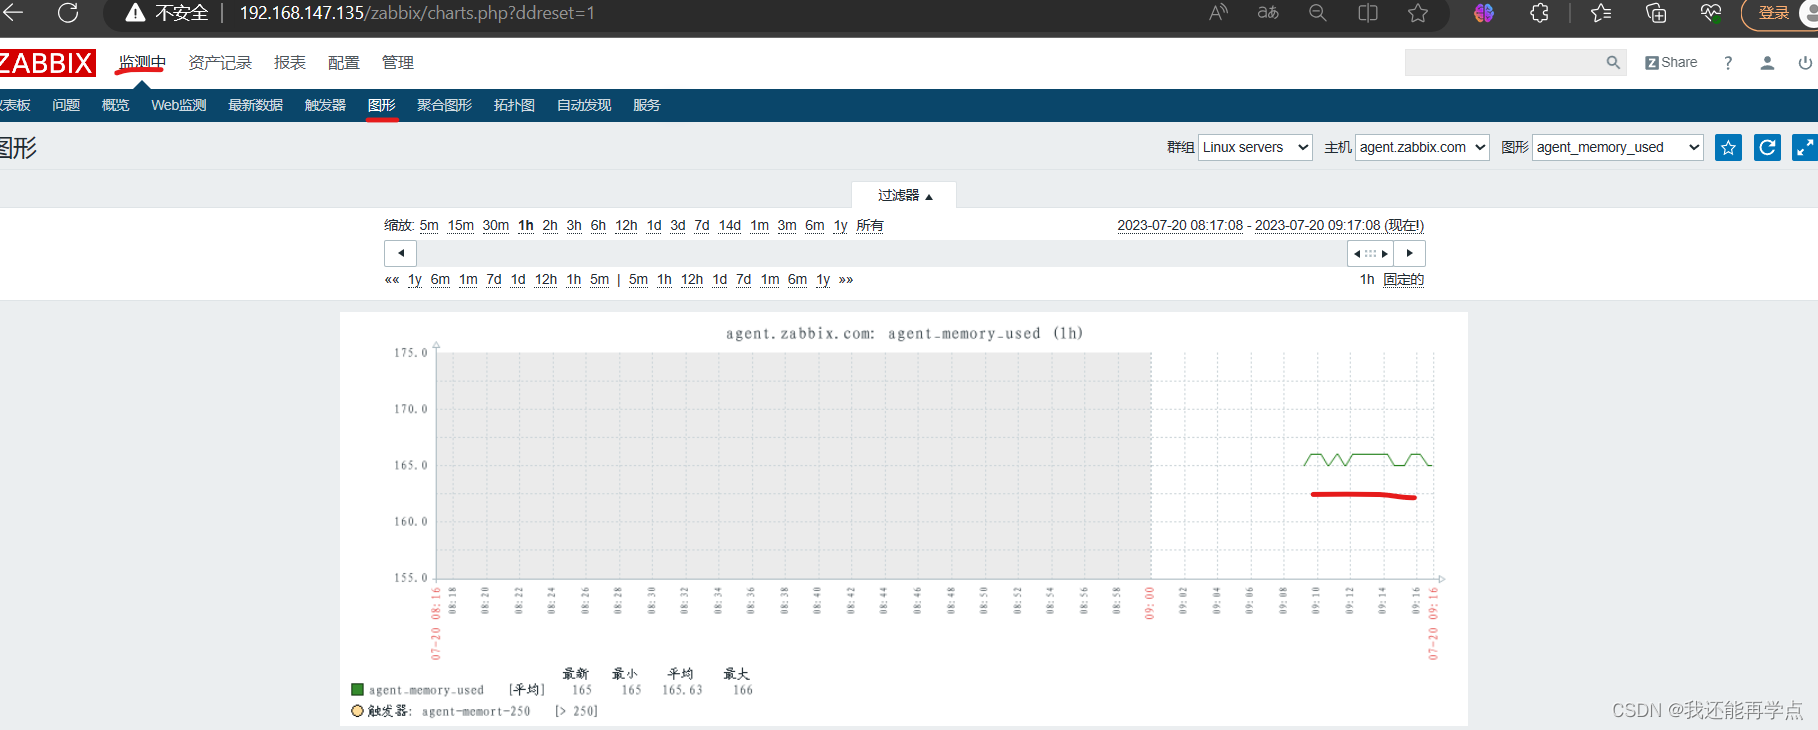Collapse the 过滤器 filter tab
Screen dimensions: 1818x730
(x=904, y=195)
